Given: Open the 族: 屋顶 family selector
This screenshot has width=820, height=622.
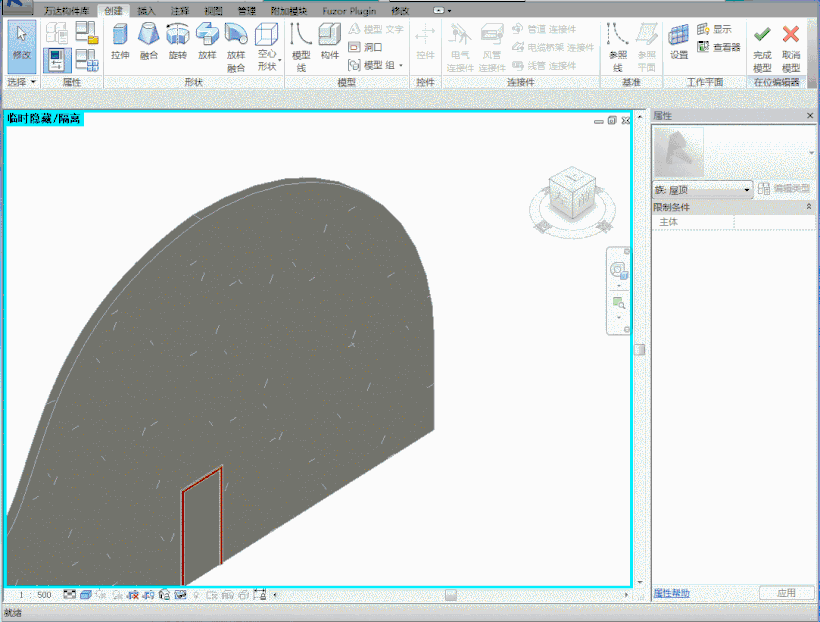Looking at the screenshot, I should click(x=702, y=190).
